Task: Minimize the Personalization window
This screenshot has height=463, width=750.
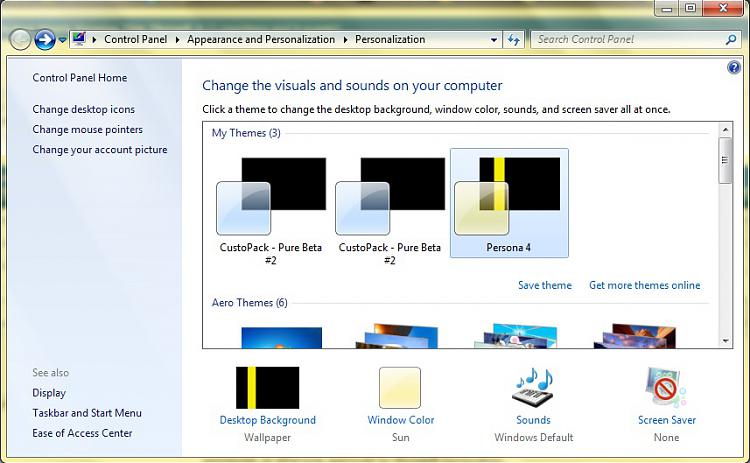Action: click(667, 8)
